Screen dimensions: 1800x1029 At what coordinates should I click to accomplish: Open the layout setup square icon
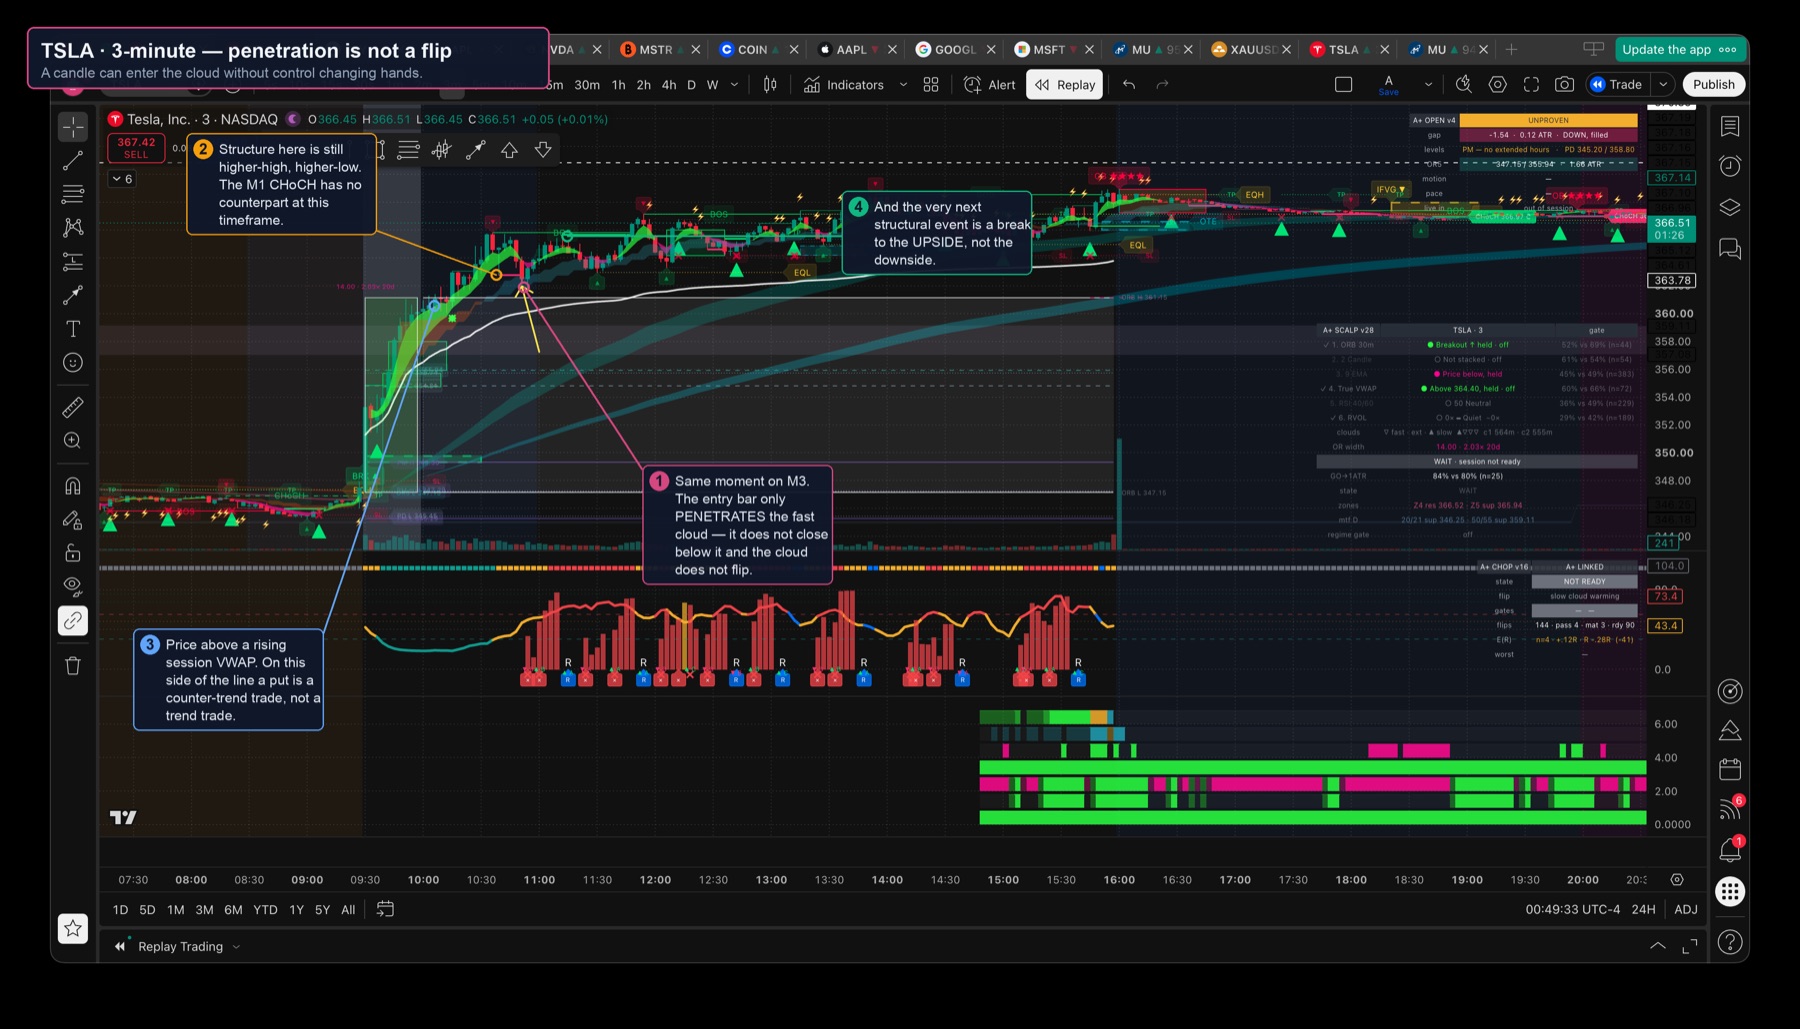coord(1344,85)
